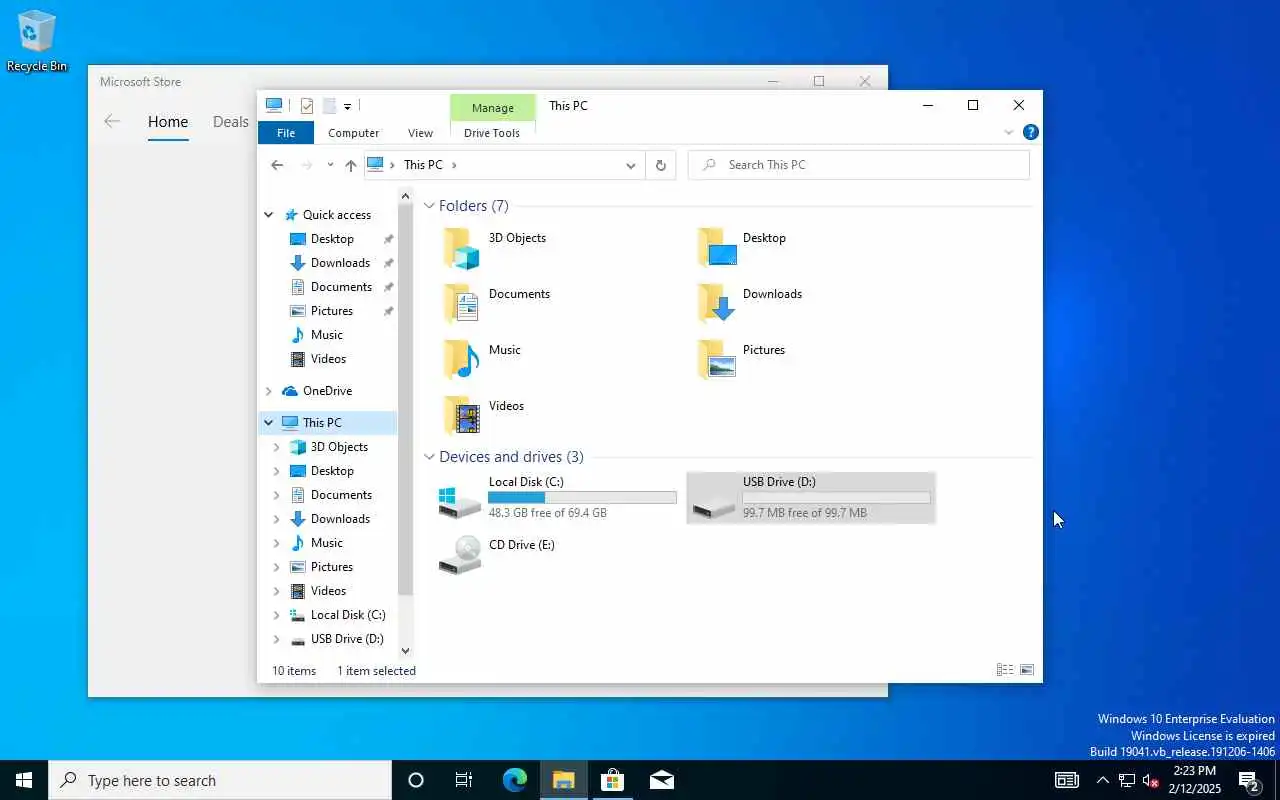1280x800 pixels.
Task: Open the Recycle Bin desktop icon
Action: pos(36,41)
